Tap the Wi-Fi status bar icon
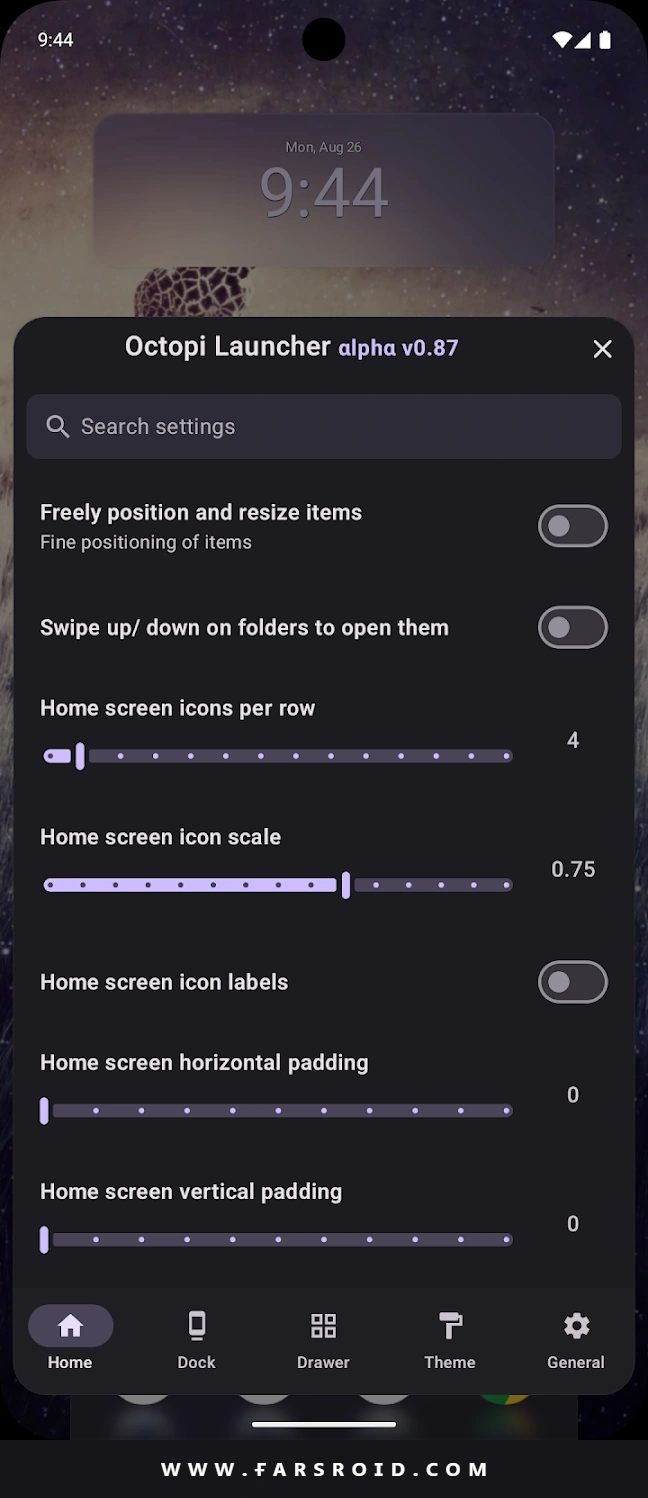 [563, 40]
